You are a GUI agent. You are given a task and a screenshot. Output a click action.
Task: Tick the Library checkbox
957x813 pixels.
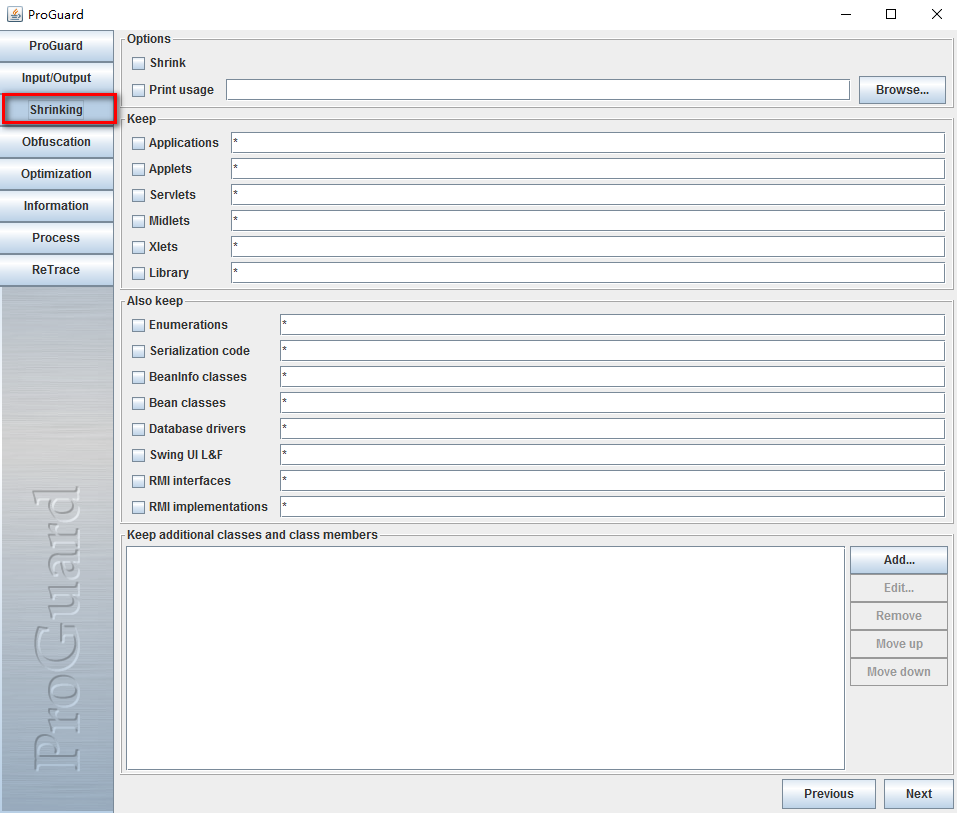(x=139, y=273)
